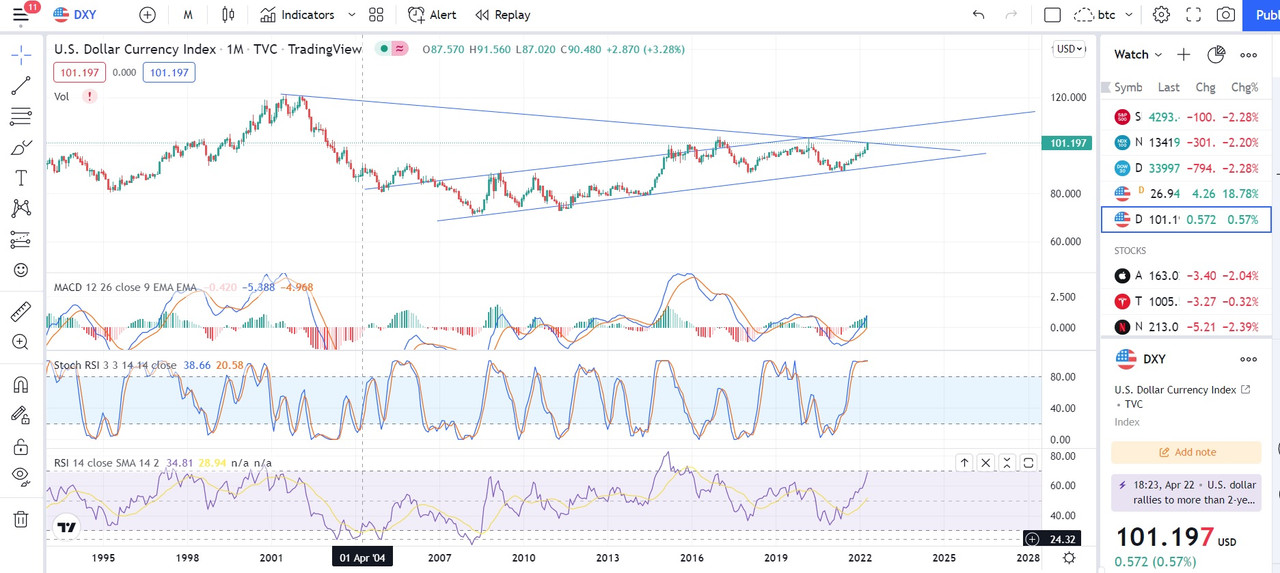Sort watchlist by Last column
Image resolution: width=1280 pixels, height=573 pixels.
click(x=1168, y=88)
